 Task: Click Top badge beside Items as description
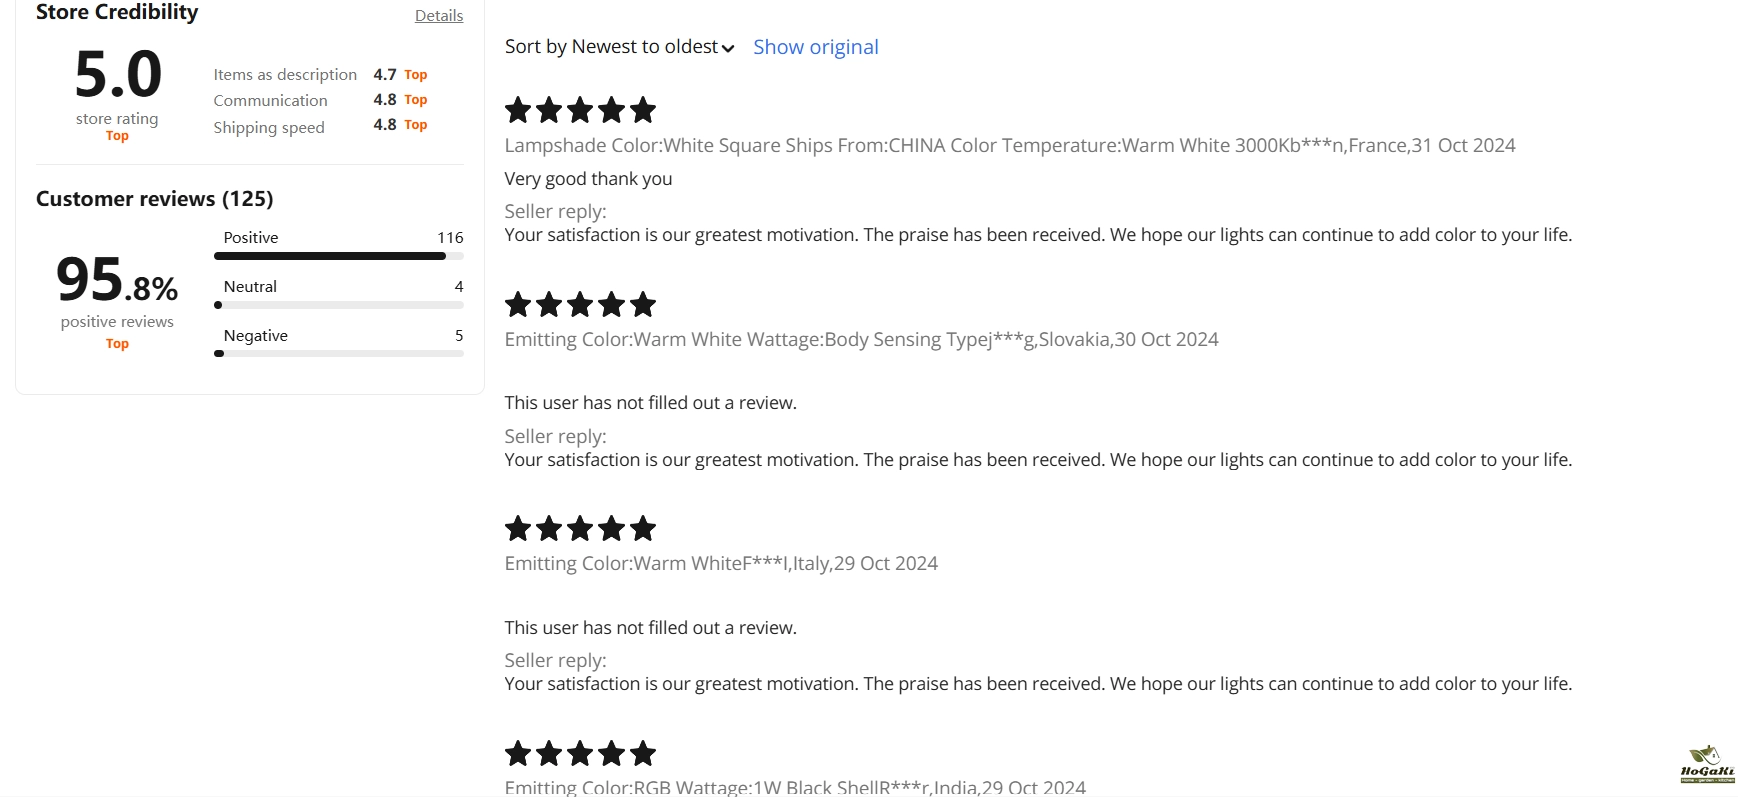pyautogui.click(x=416, y=75)
